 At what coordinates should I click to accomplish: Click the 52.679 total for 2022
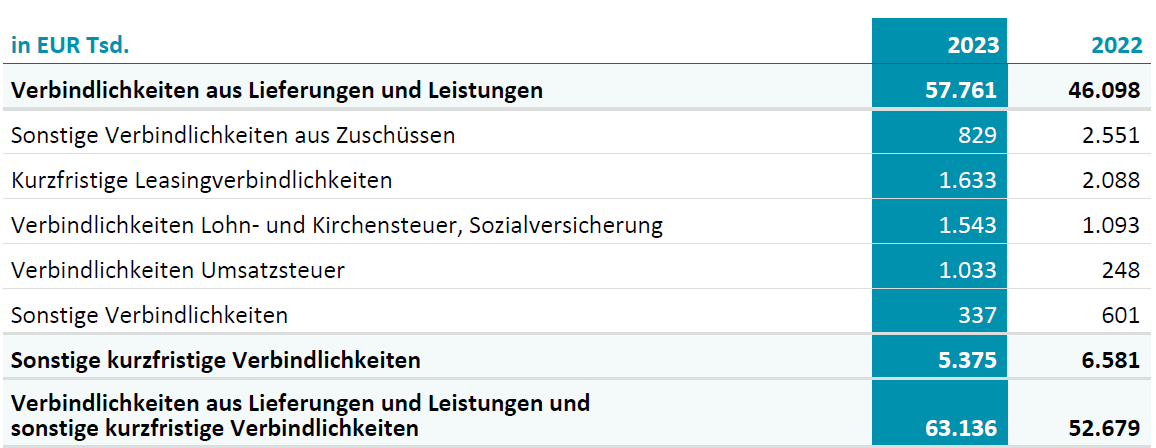[1106, 428]
